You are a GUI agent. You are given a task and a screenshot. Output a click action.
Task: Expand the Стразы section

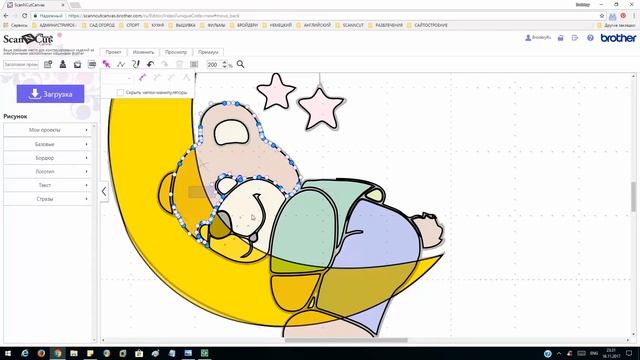click(47, 199)
